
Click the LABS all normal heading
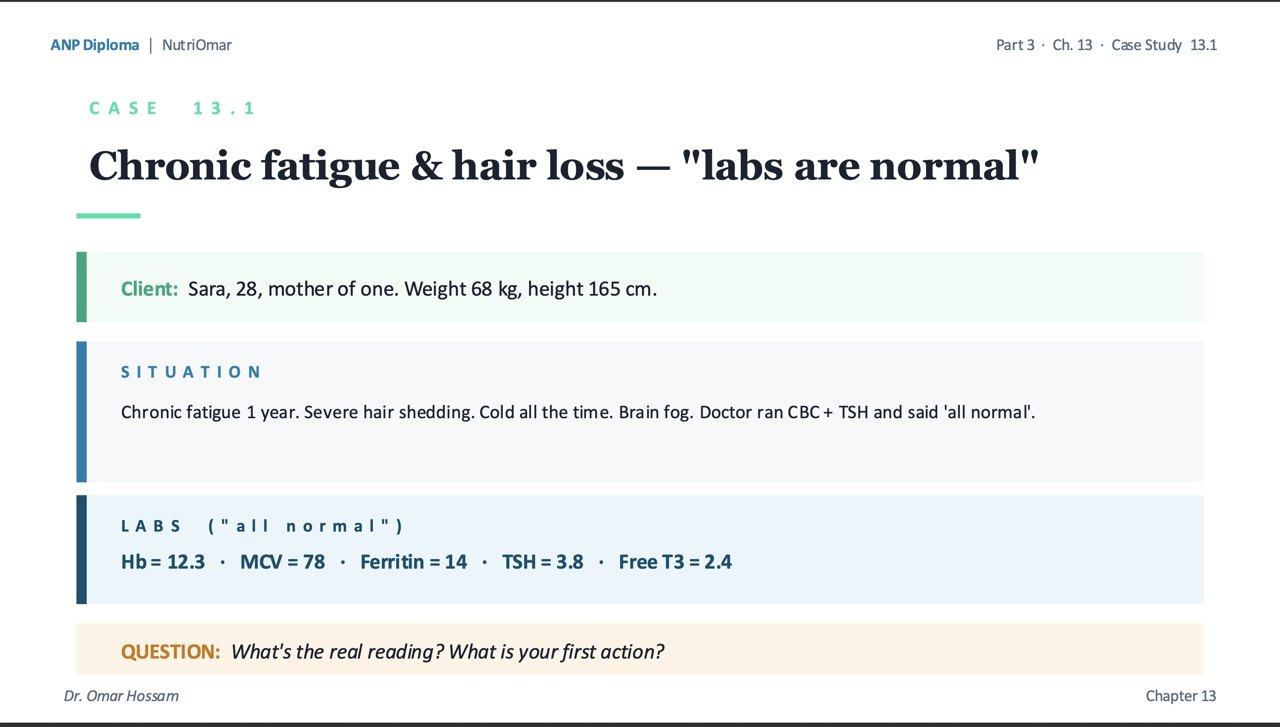pos(262,526)
